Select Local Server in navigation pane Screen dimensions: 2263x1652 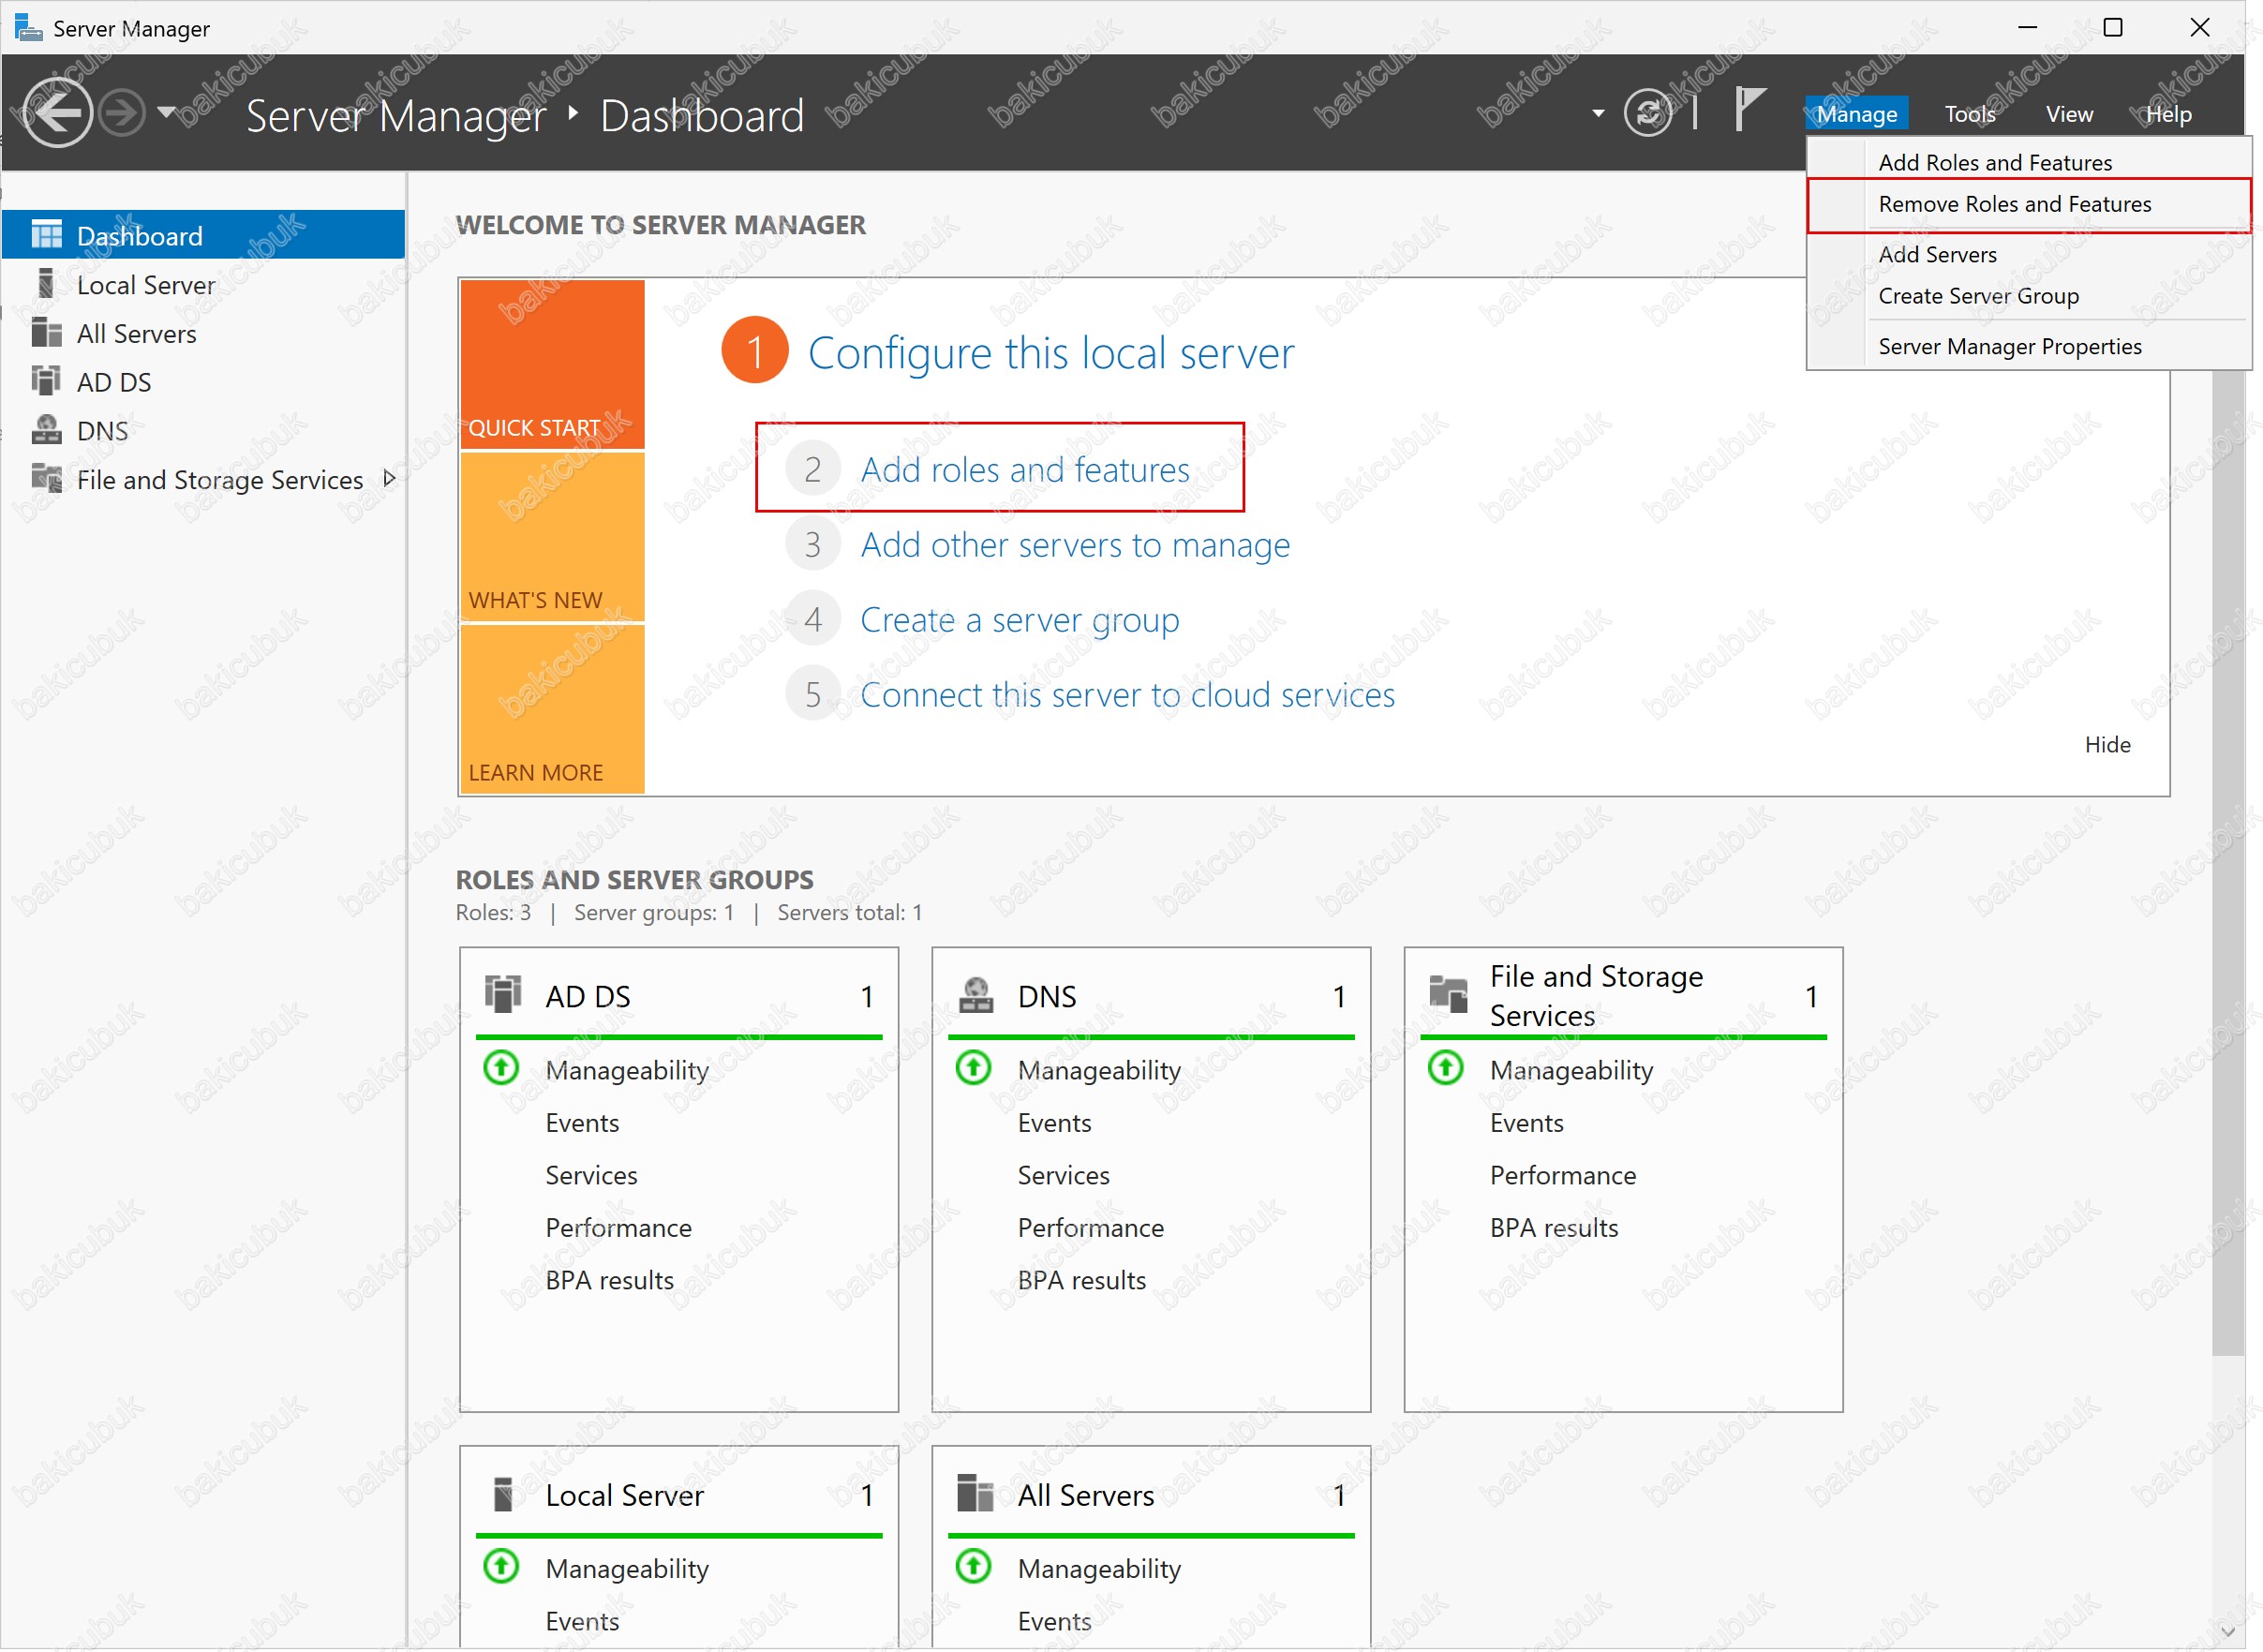[x=145, y=285]
